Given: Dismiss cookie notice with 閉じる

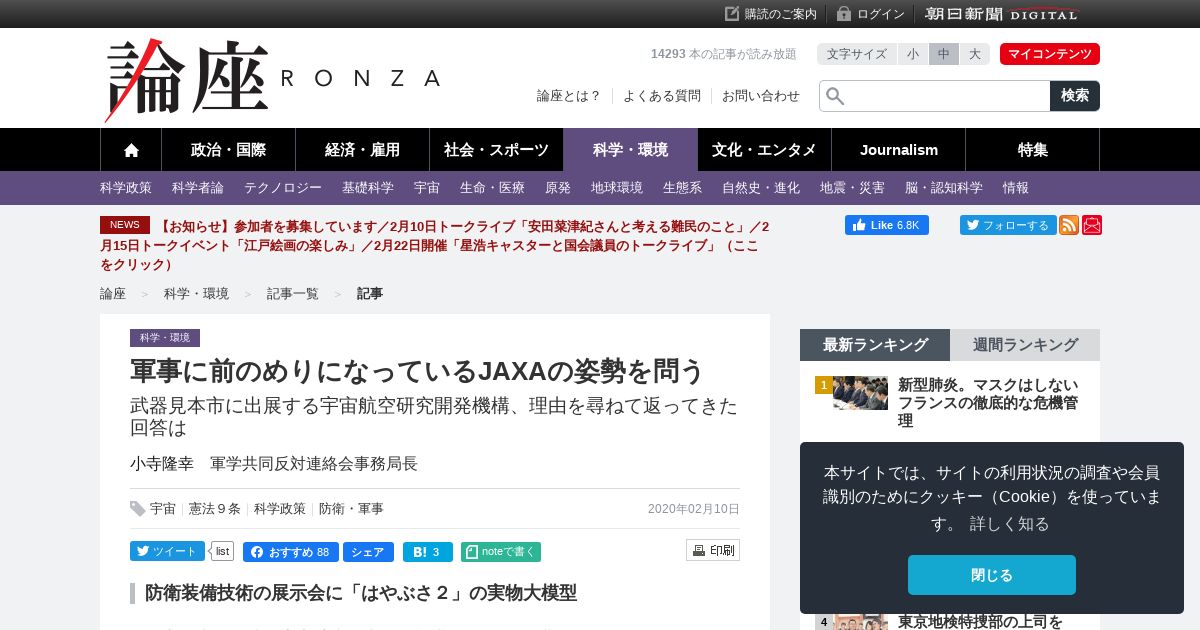Looking at the screenshot, I should (x=992, y=575).
